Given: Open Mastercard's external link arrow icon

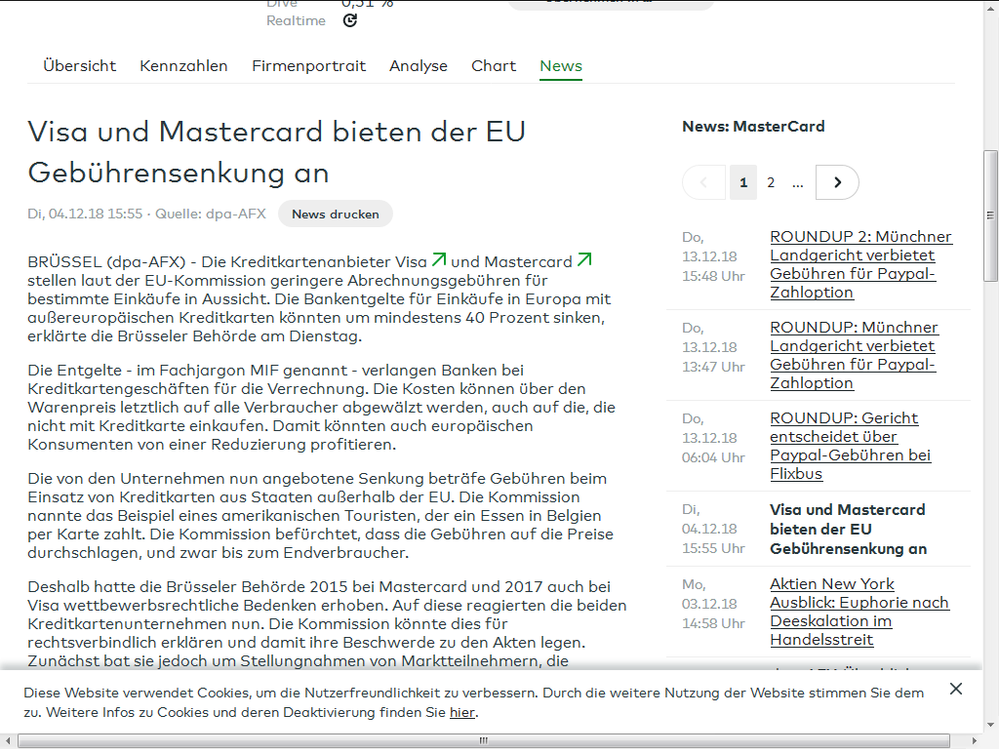Looking at the screenshot, I should click(x=583, y=258).
